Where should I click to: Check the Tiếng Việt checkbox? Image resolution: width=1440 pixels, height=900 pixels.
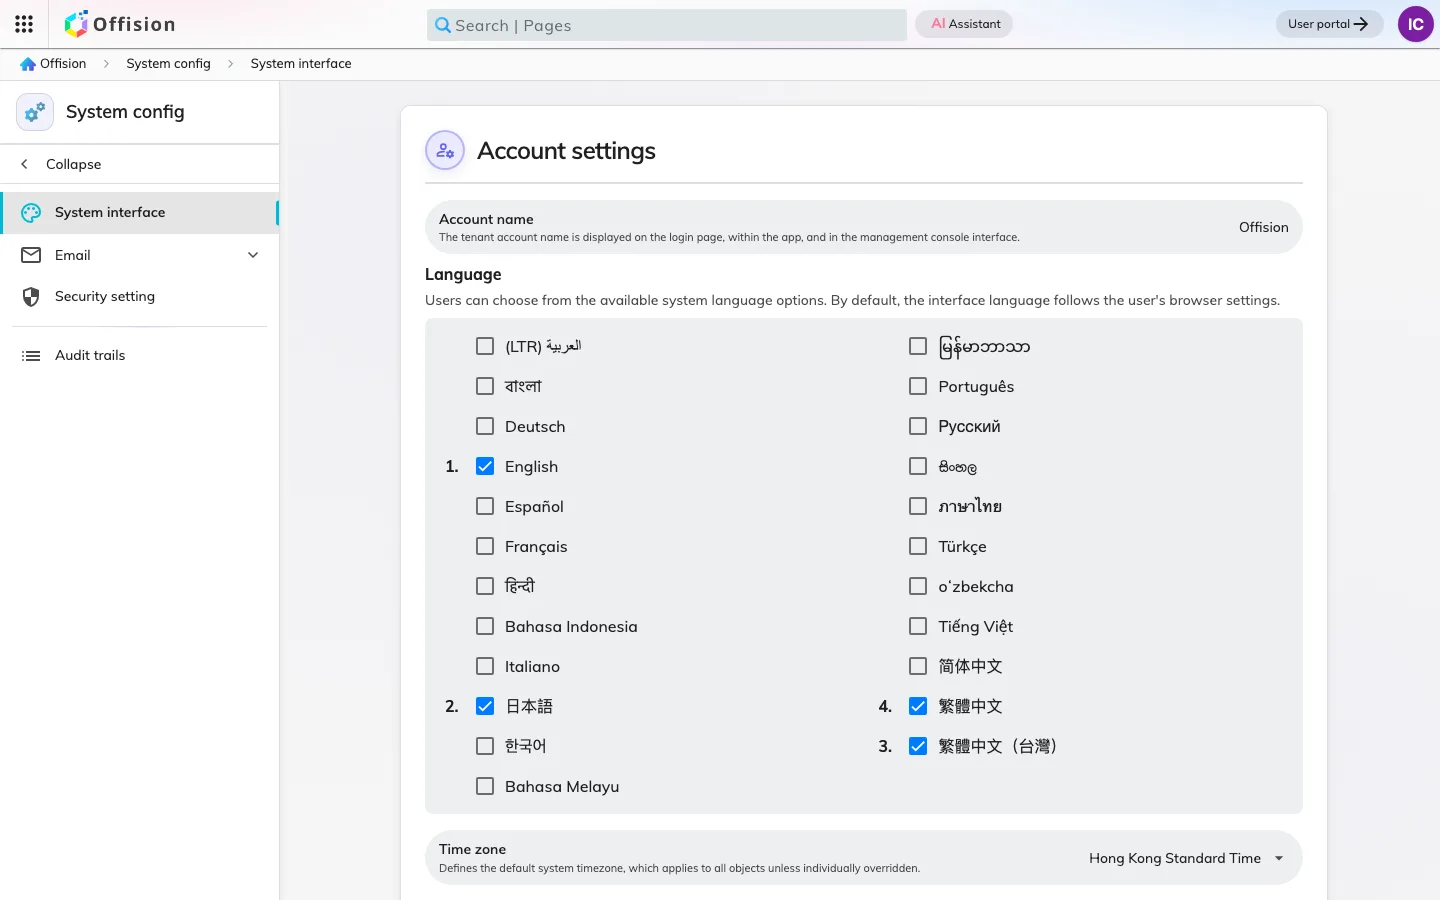pos(918,626)
